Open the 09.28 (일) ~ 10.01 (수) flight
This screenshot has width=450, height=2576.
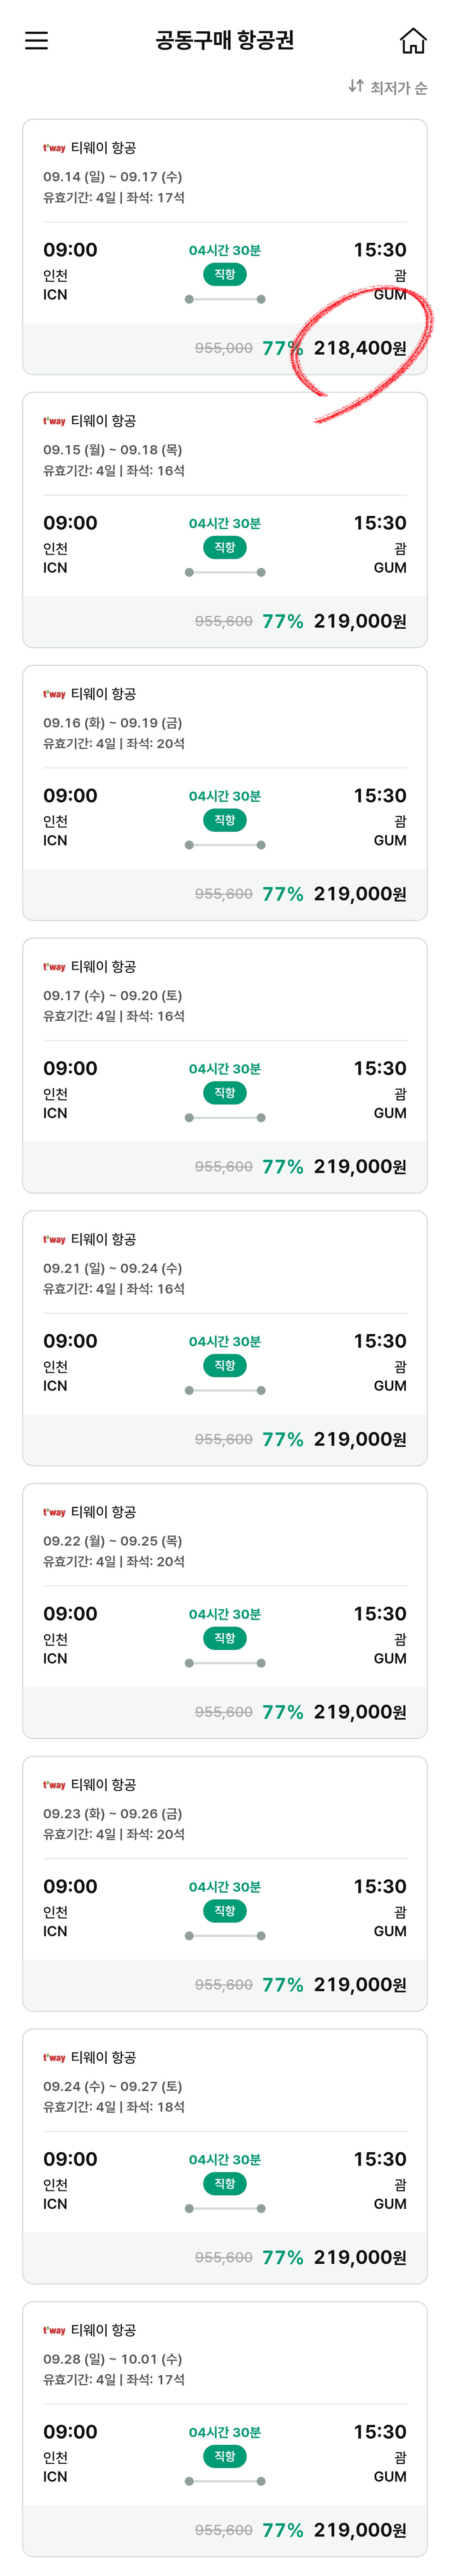(112, 2359)
